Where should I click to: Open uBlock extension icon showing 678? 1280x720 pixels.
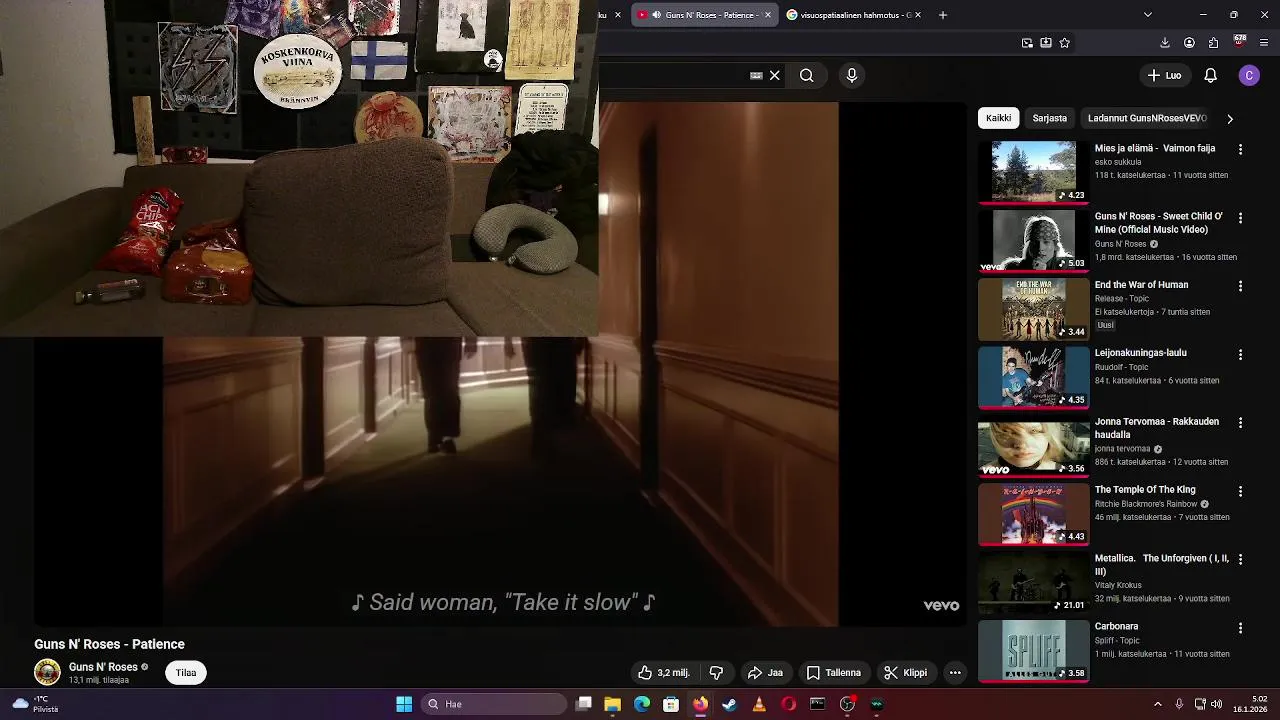[1240, 42]
